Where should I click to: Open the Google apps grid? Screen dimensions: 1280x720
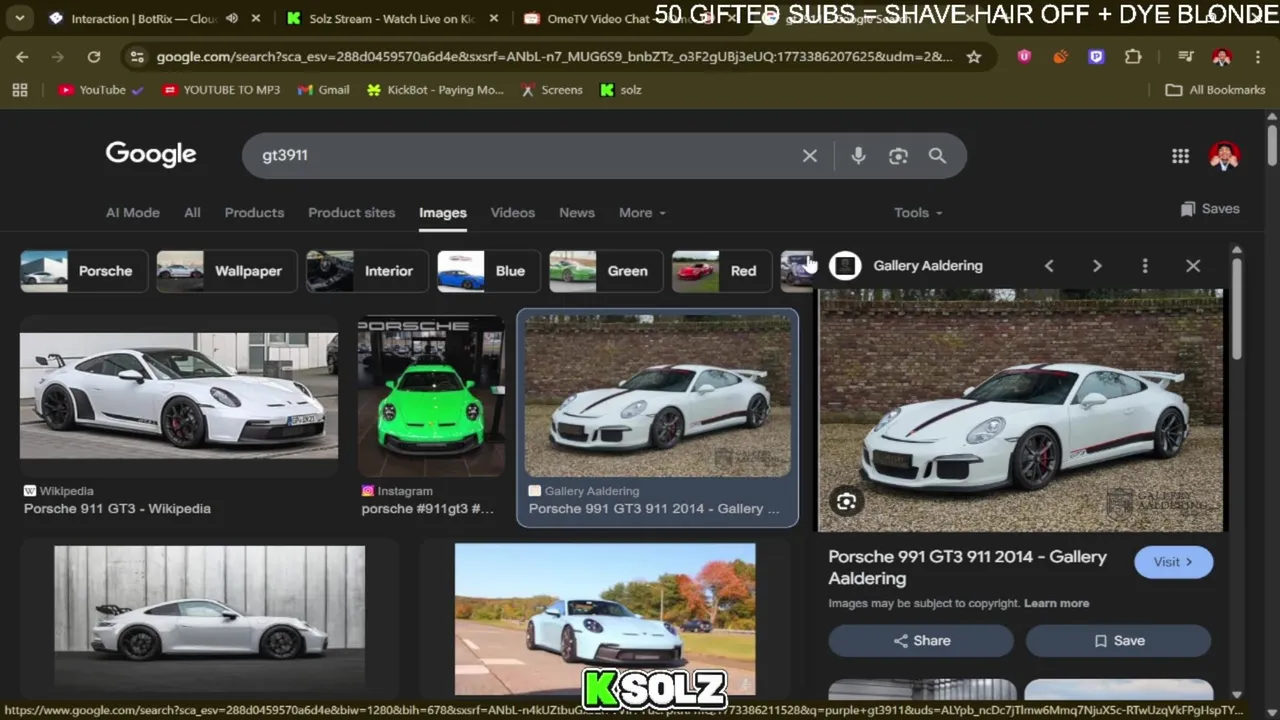1181,156
